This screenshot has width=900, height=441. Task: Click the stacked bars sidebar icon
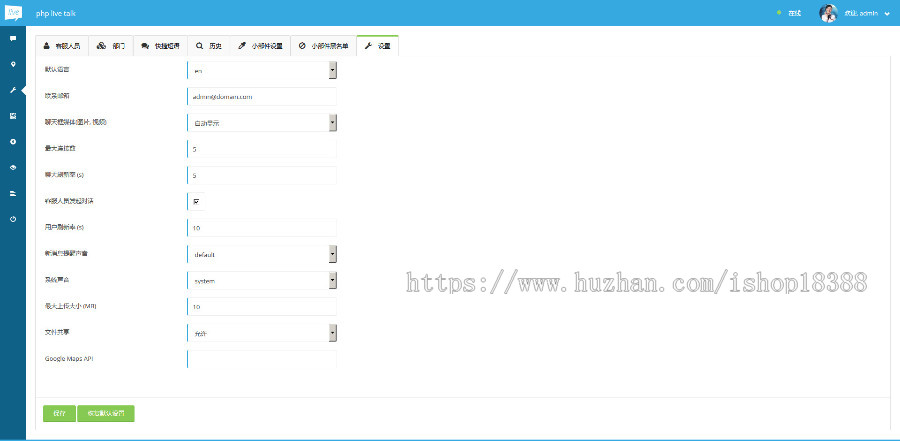13,193
